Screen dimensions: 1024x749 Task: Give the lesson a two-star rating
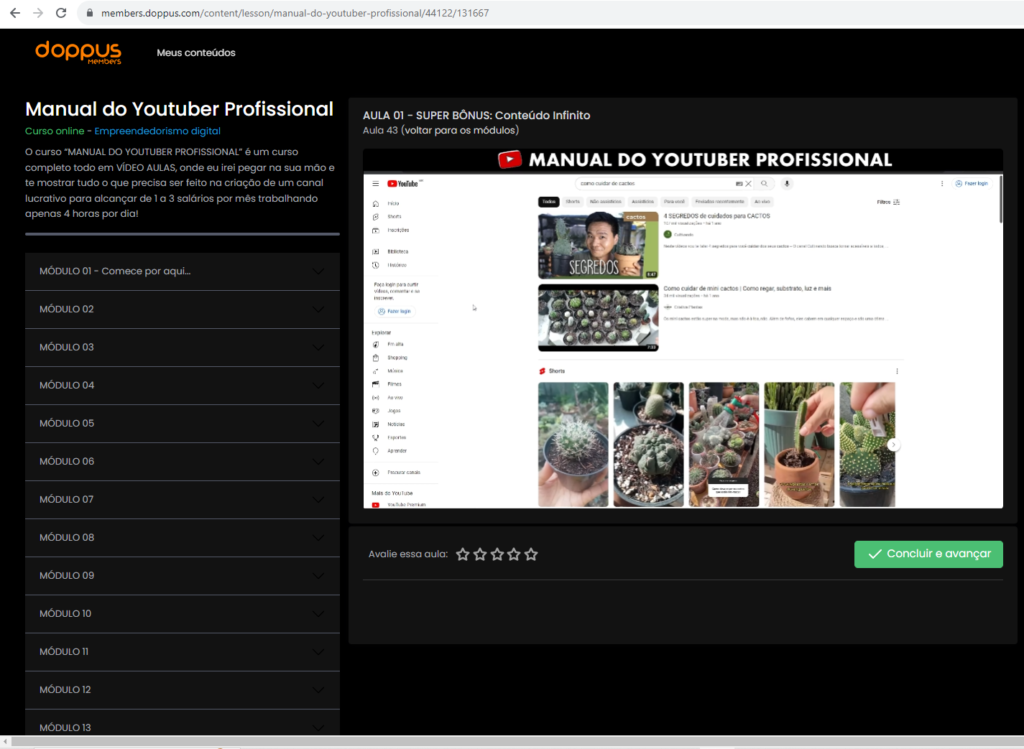(x=480, y=554)
